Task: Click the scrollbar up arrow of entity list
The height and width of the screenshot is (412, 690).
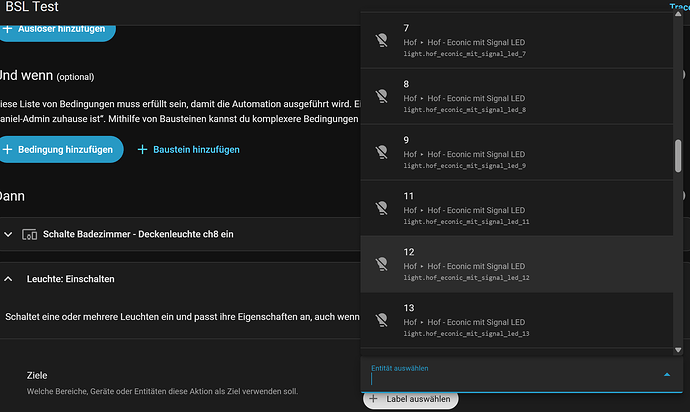Action: click(678, 14)
